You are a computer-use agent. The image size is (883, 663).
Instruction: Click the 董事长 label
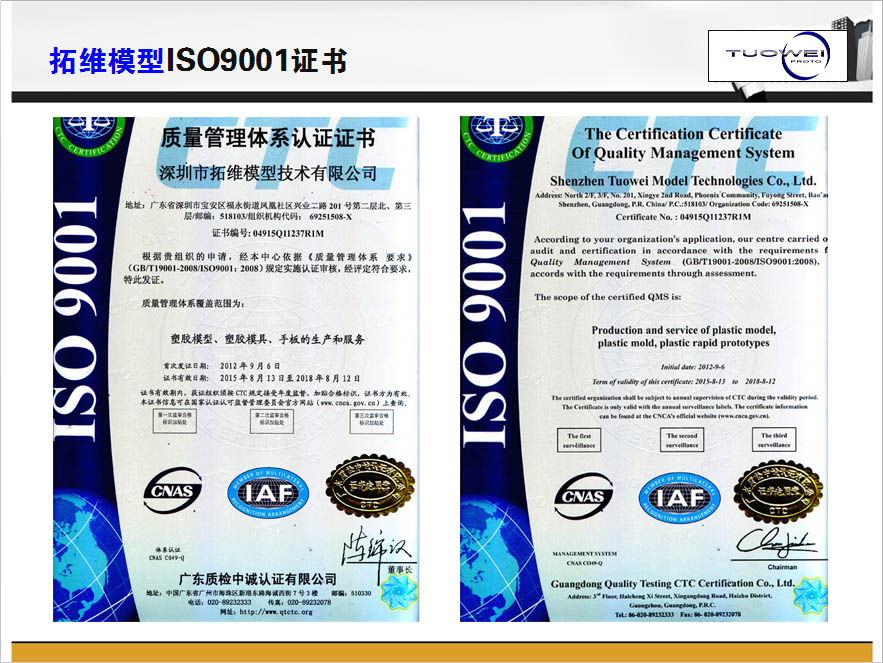pyautogui.click(x=399, y=569)
